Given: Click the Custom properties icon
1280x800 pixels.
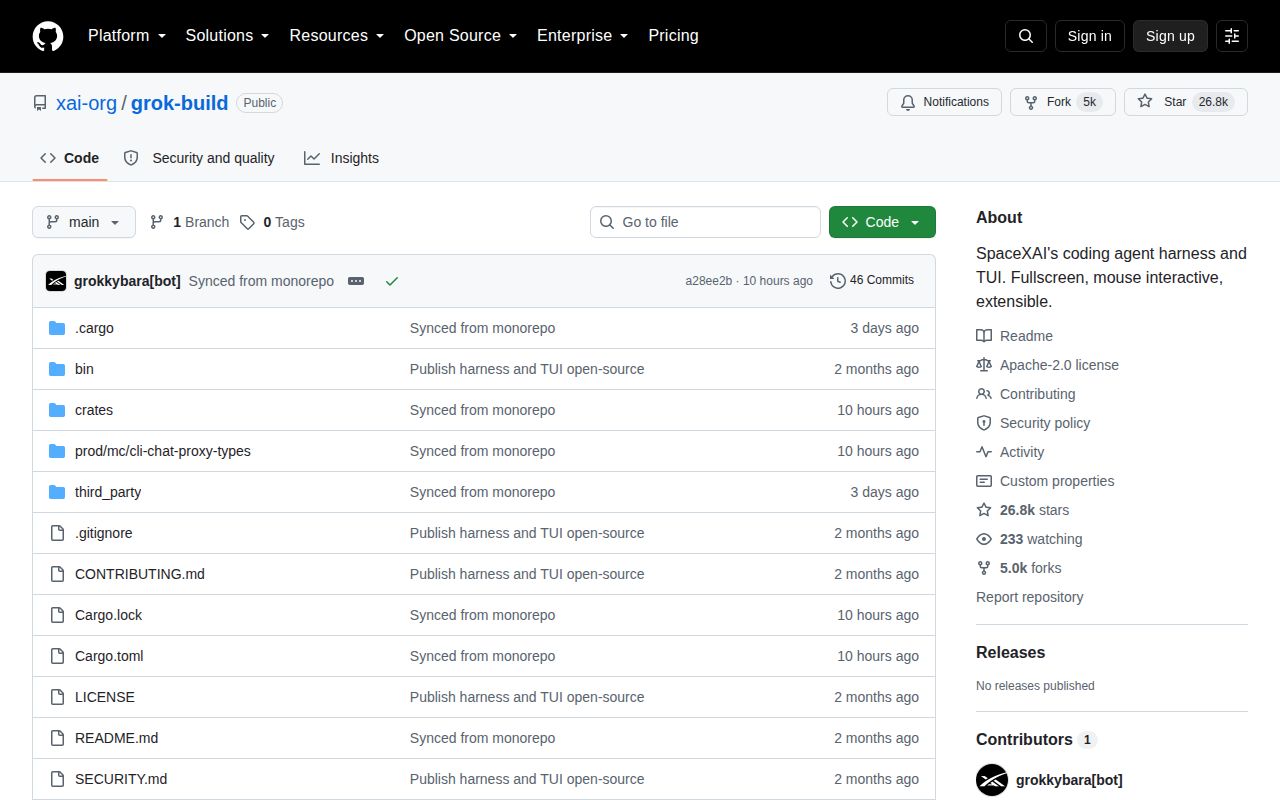Looking at the screenshot, I should tap(984, 481).
